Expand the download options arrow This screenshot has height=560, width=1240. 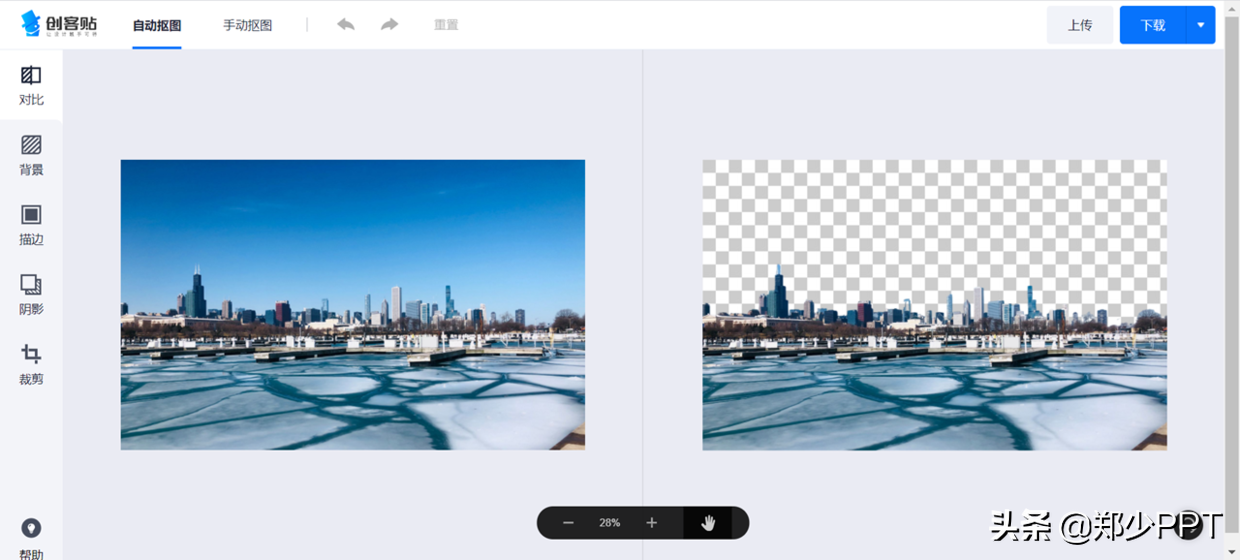click(1201, 25)
